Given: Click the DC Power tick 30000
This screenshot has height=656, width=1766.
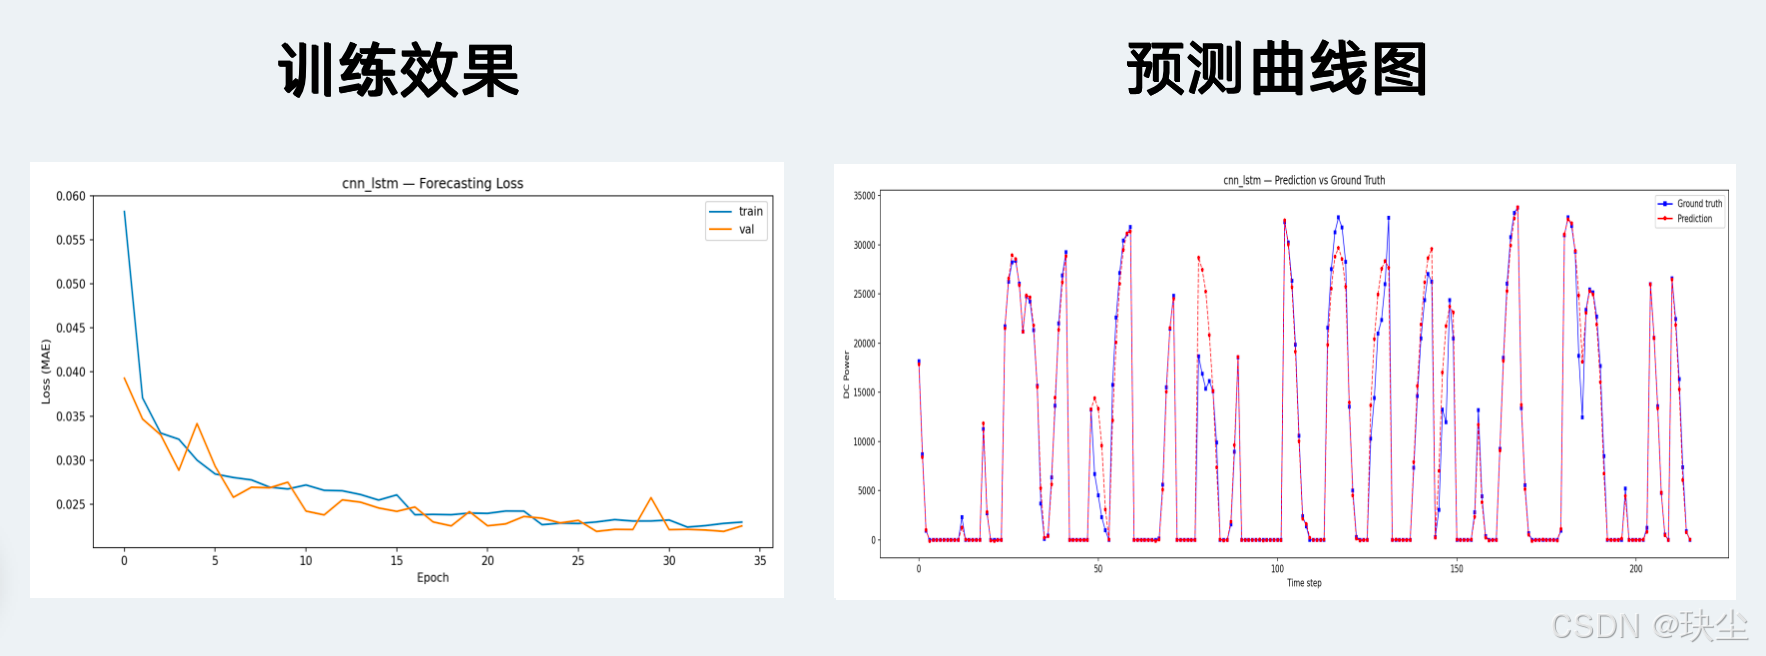Looking at the screenshot, I should (864, 245).
